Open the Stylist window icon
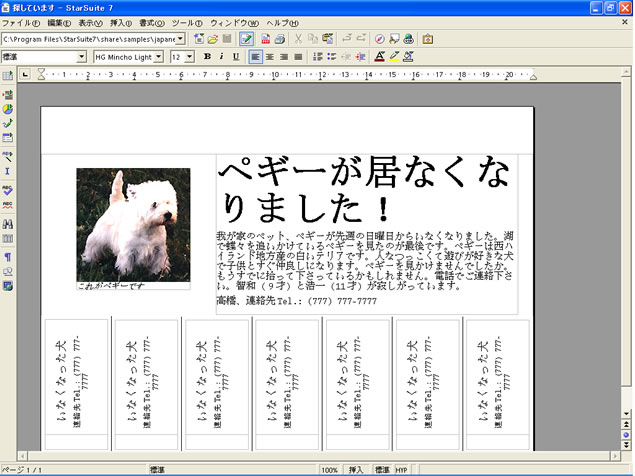The height and width of the screenshot is (476, 635). point(394,39)
